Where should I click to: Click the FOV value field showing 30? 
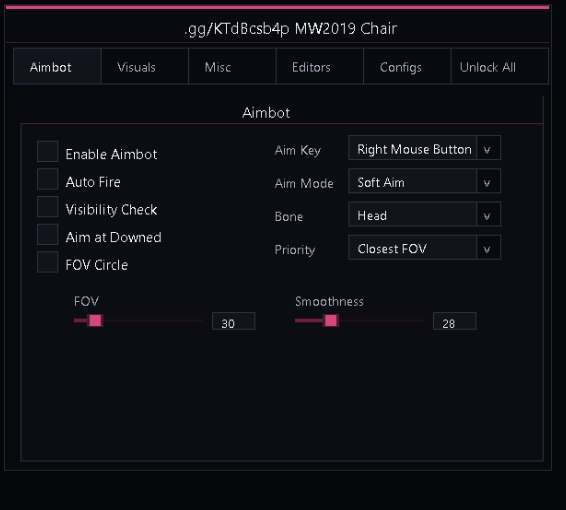coord(234,321)
